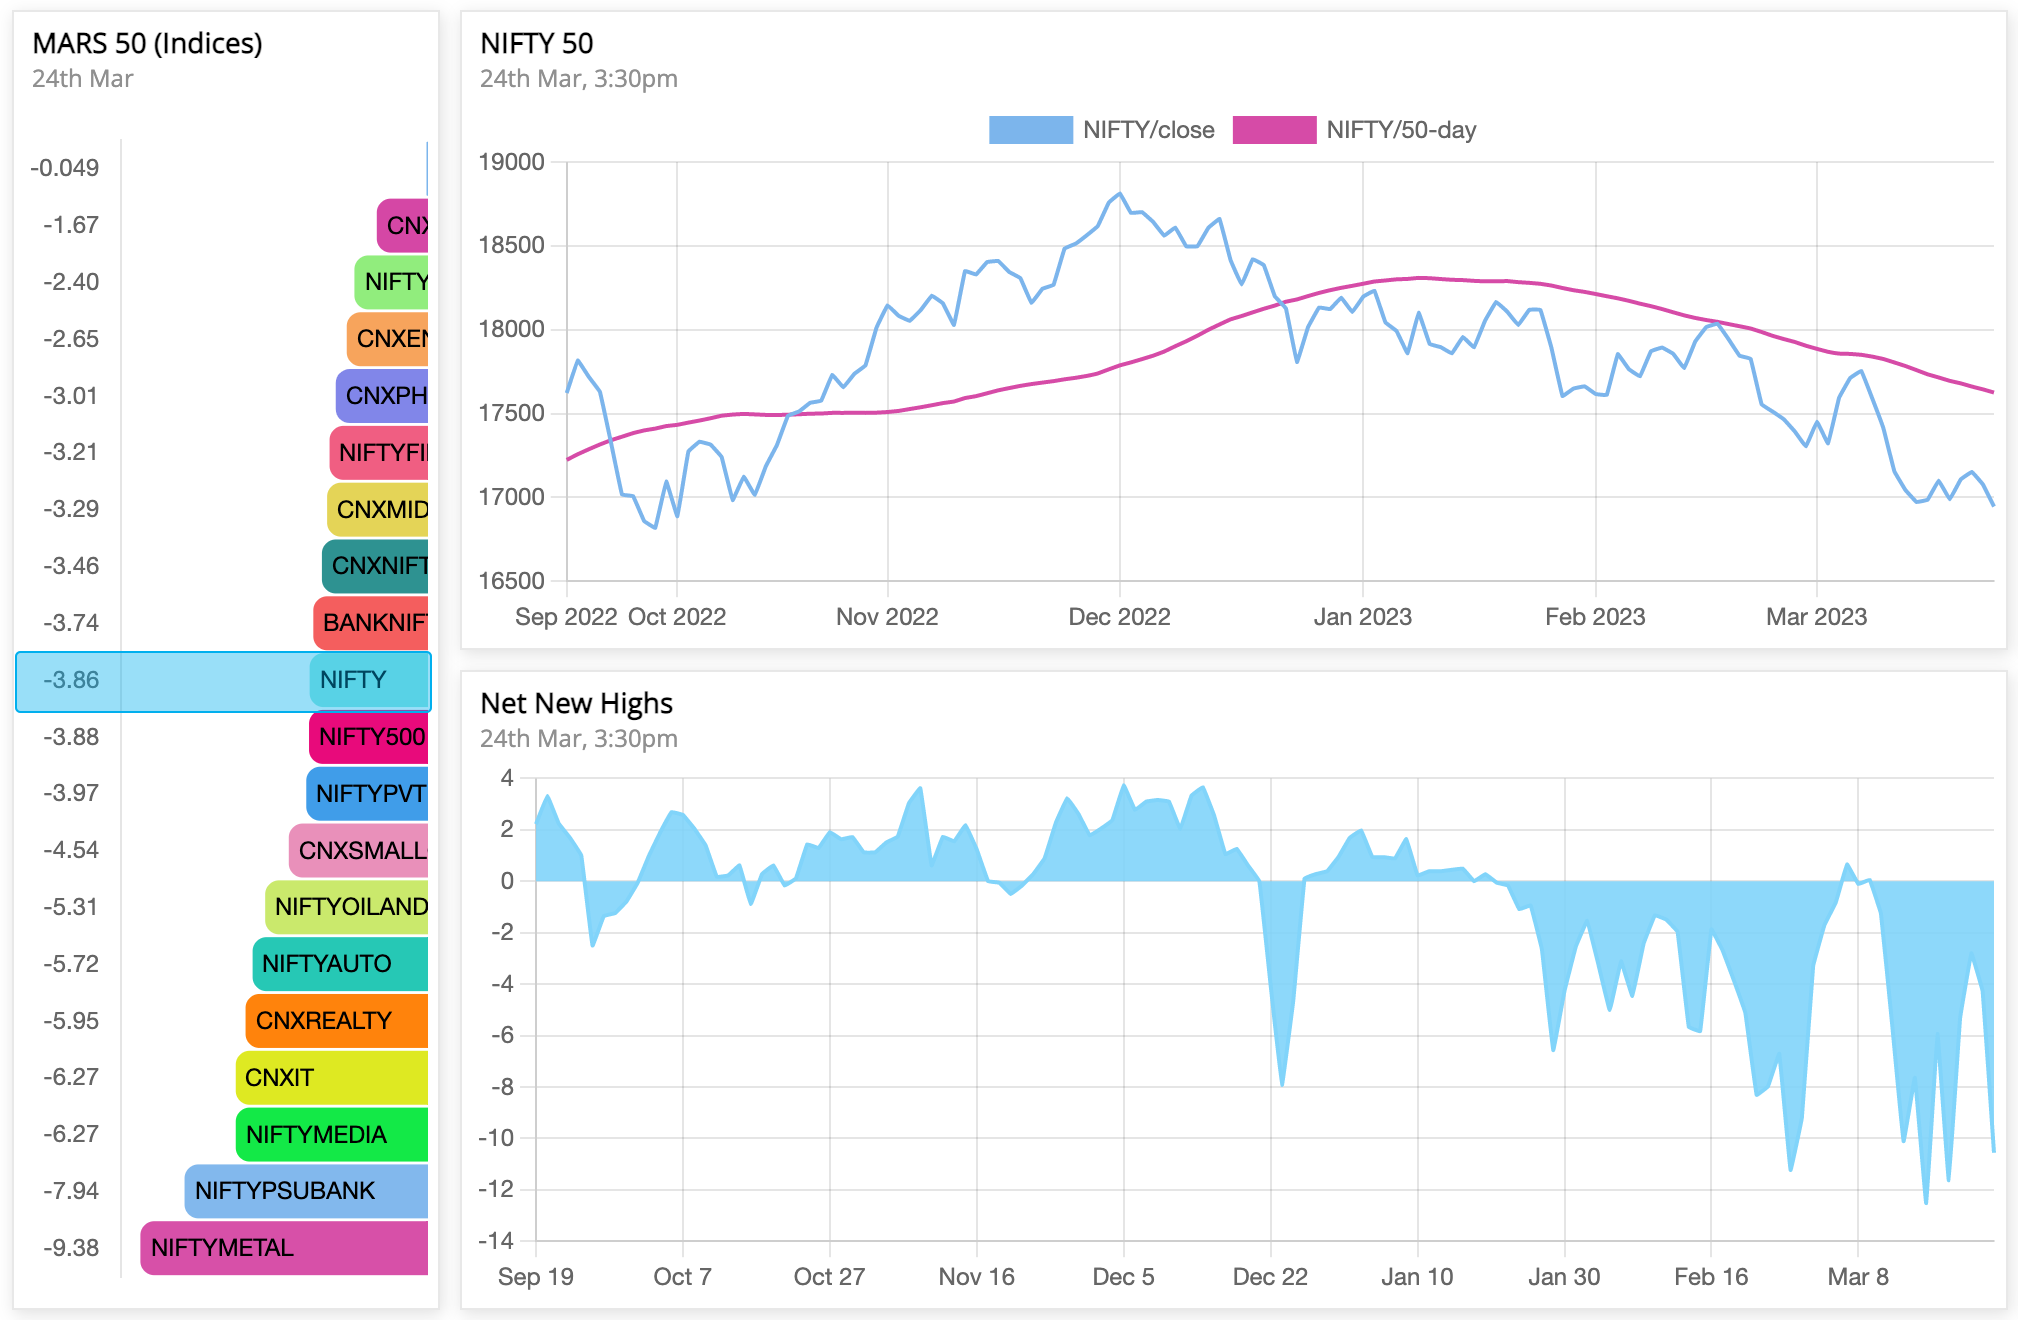Image resolution: width=2018 pixels, height=1320 pixels.
Task: Select the CNXMID bar
Action: point(378,509)
